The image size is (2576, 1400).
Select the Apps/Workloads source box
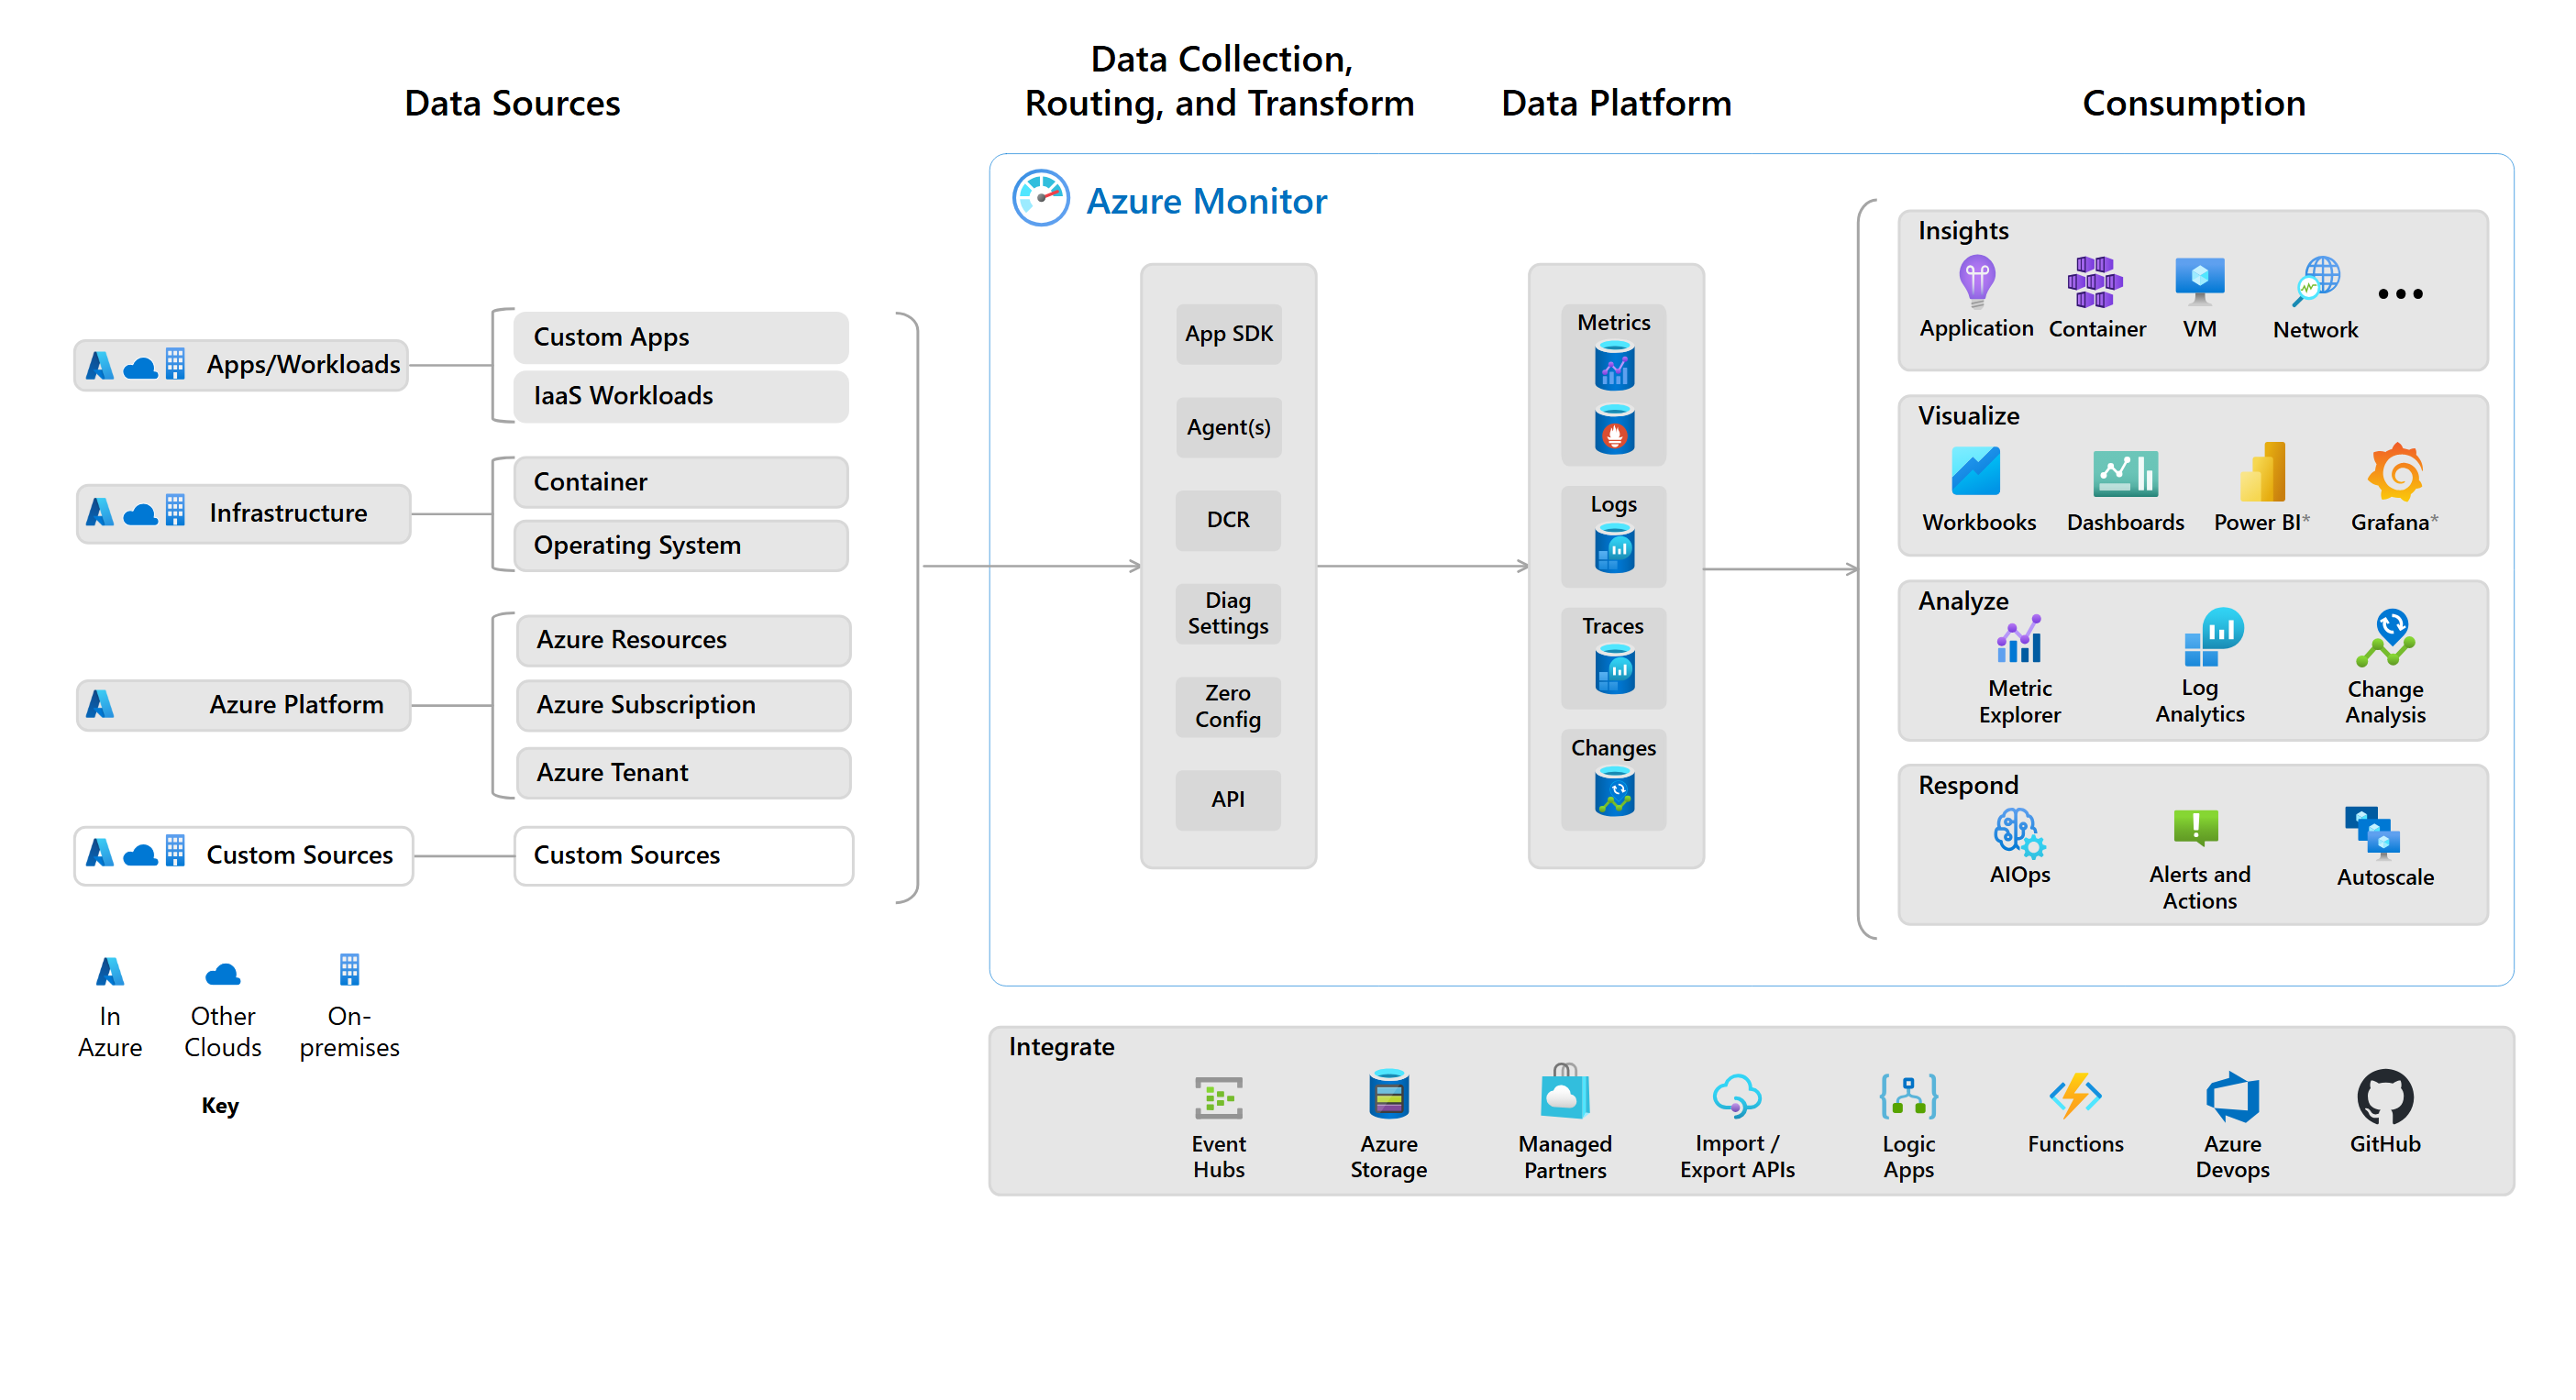pyautogui.click(x=242, y=365)
